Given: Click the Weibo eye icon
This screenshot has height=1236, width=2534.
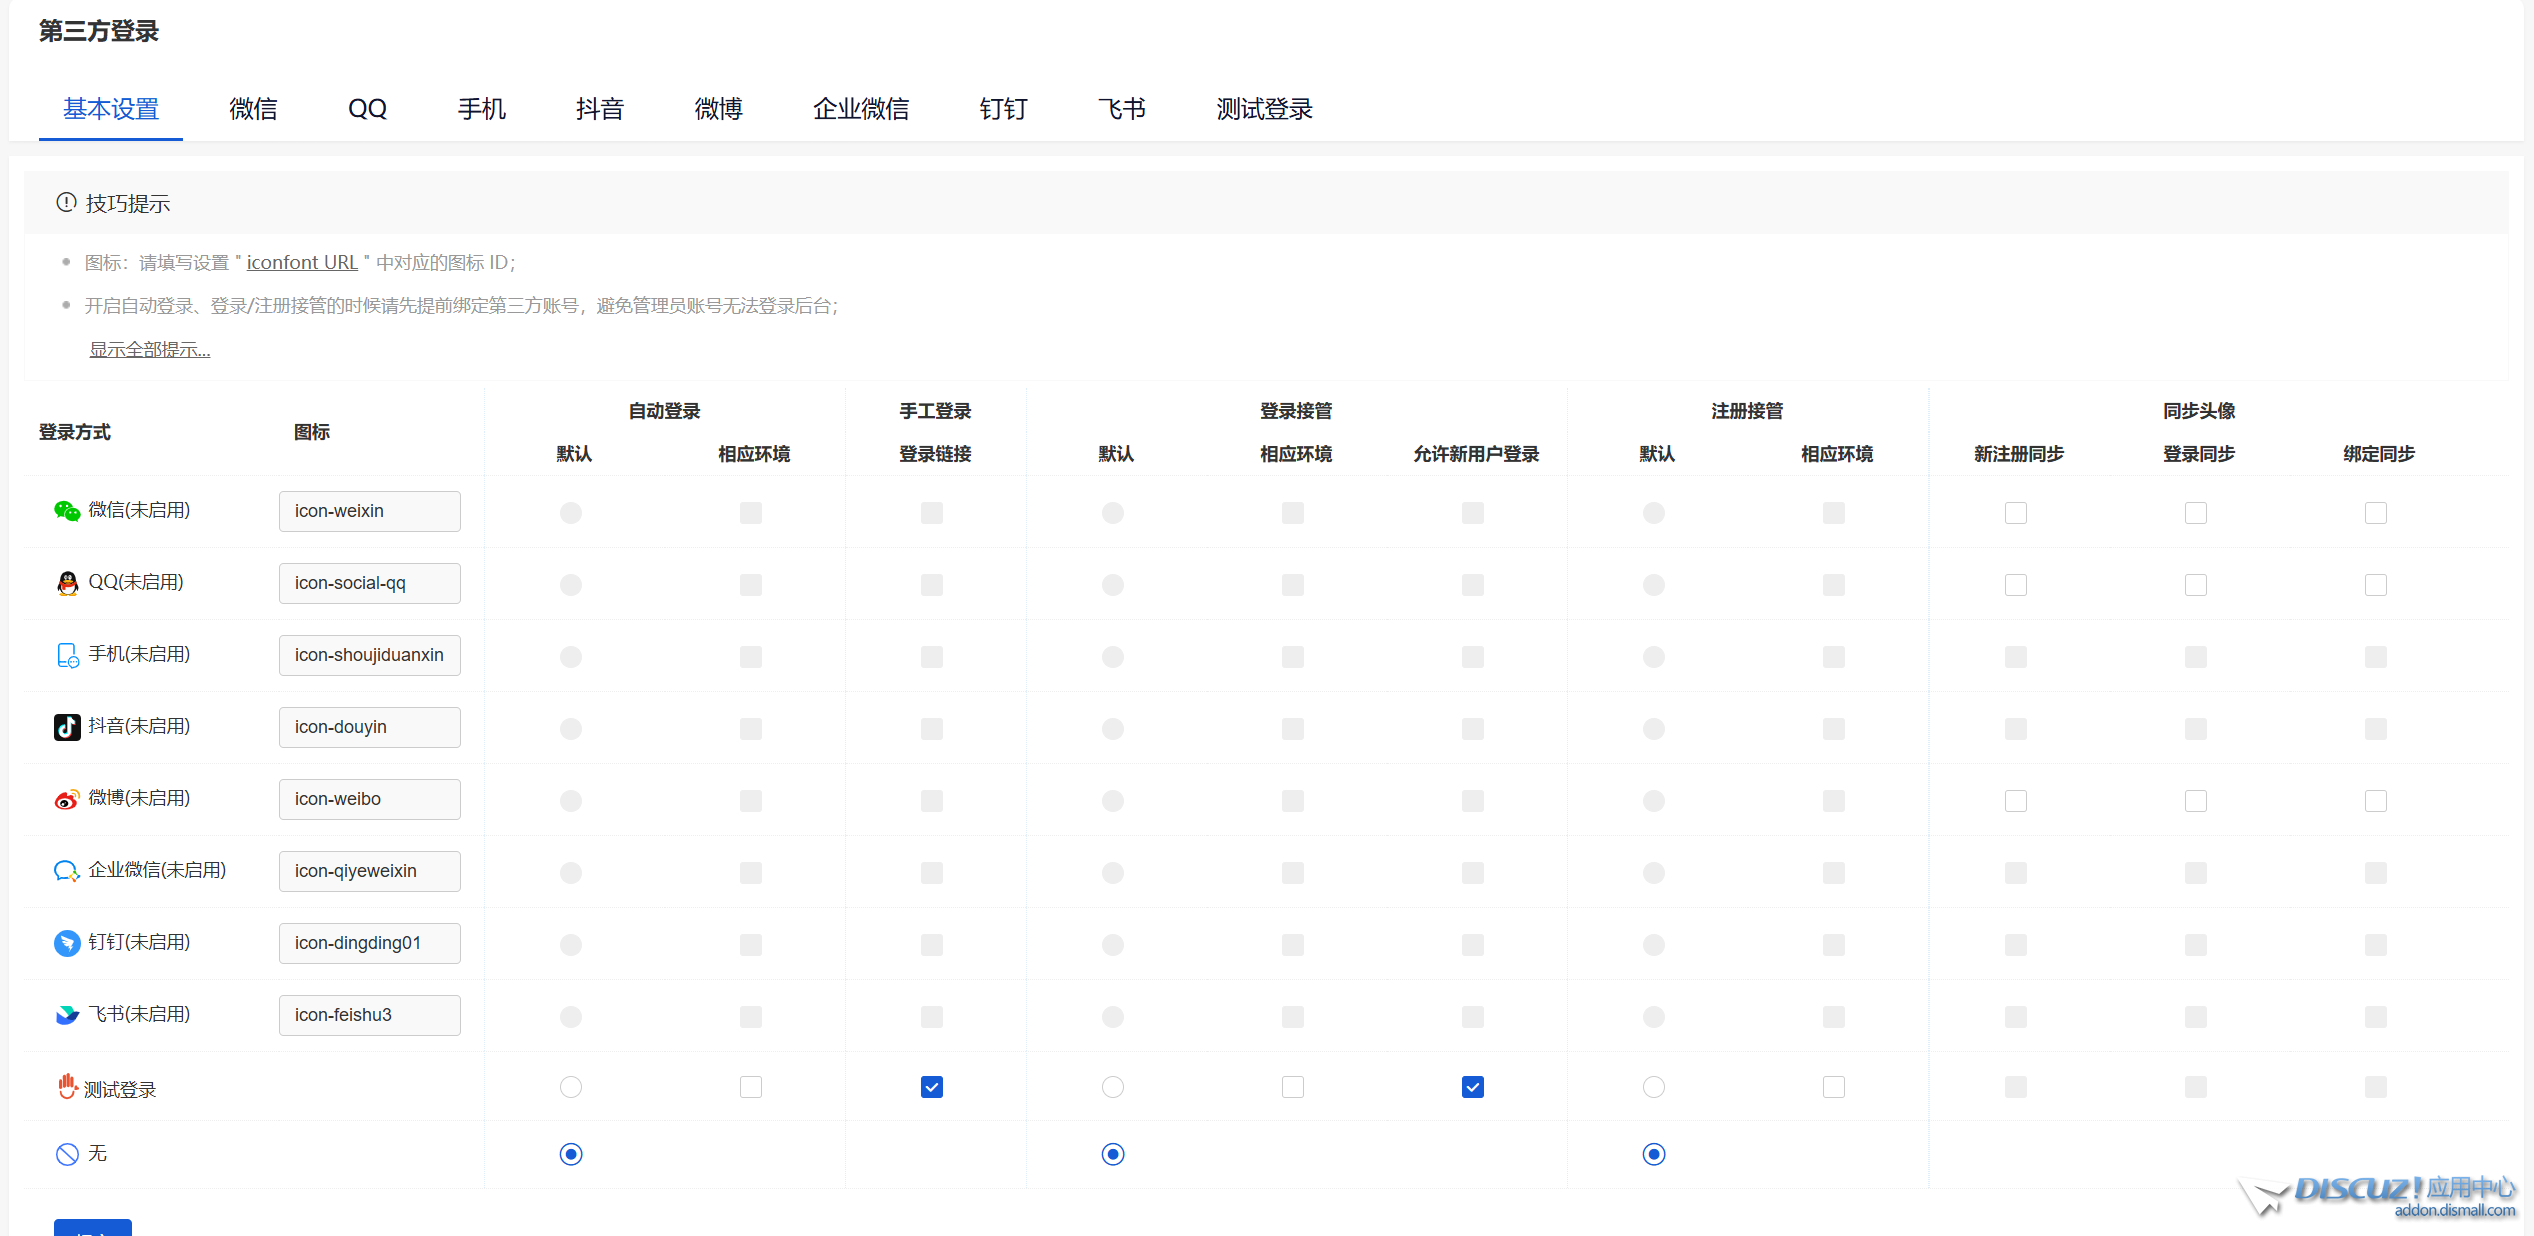Looking at the screenshot, I should click(66, 799).
